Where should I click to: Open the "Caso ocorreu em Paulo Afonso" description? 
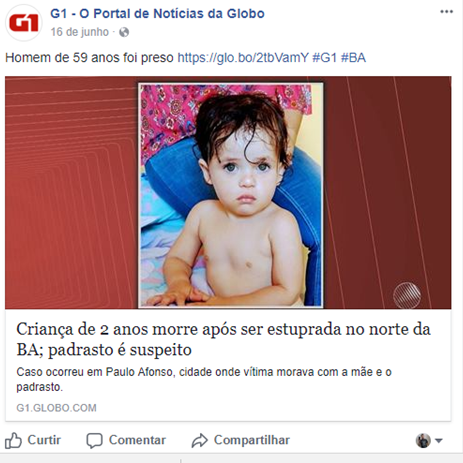coord(204,379)
